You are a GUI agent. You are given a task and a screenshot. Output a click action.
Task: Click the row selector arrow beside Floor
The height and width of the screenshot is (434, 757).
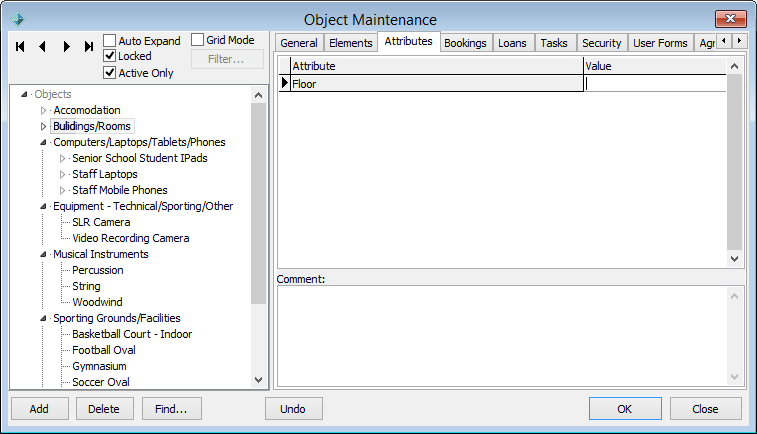tap(284, 83)
